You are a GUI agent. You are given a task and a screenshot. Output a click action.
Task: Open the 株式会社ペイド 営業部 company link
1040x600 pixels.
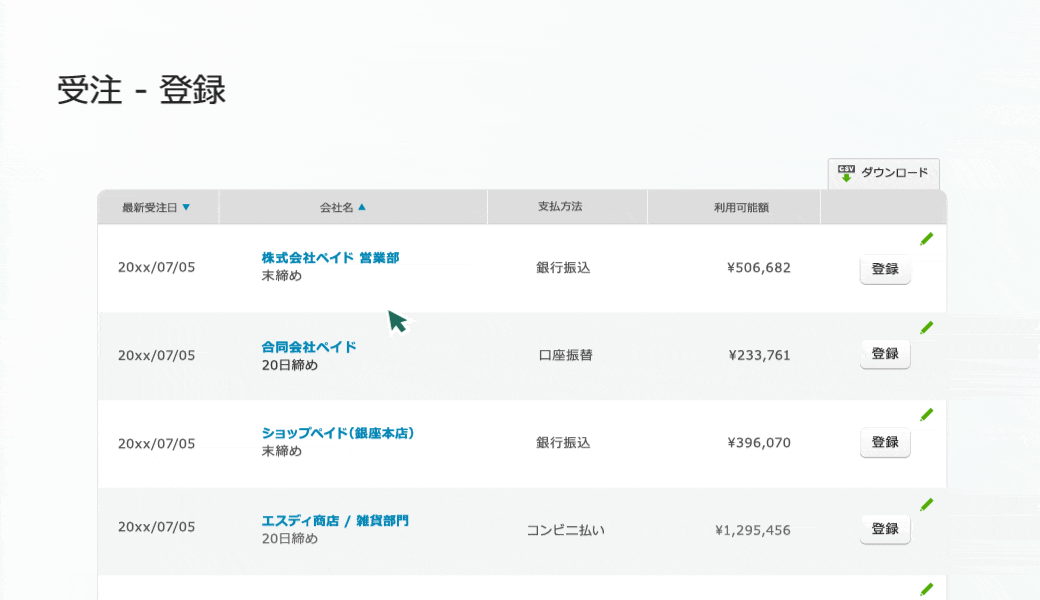tap(330, 258)
